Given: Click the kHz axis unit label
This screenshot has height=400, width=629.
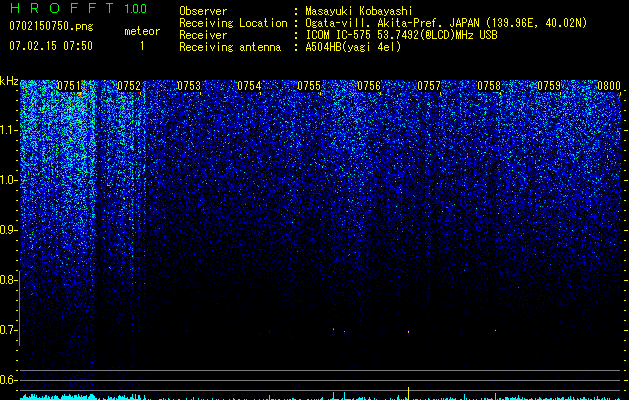Looking at the screenshot, I should click(x=9, y=81).
